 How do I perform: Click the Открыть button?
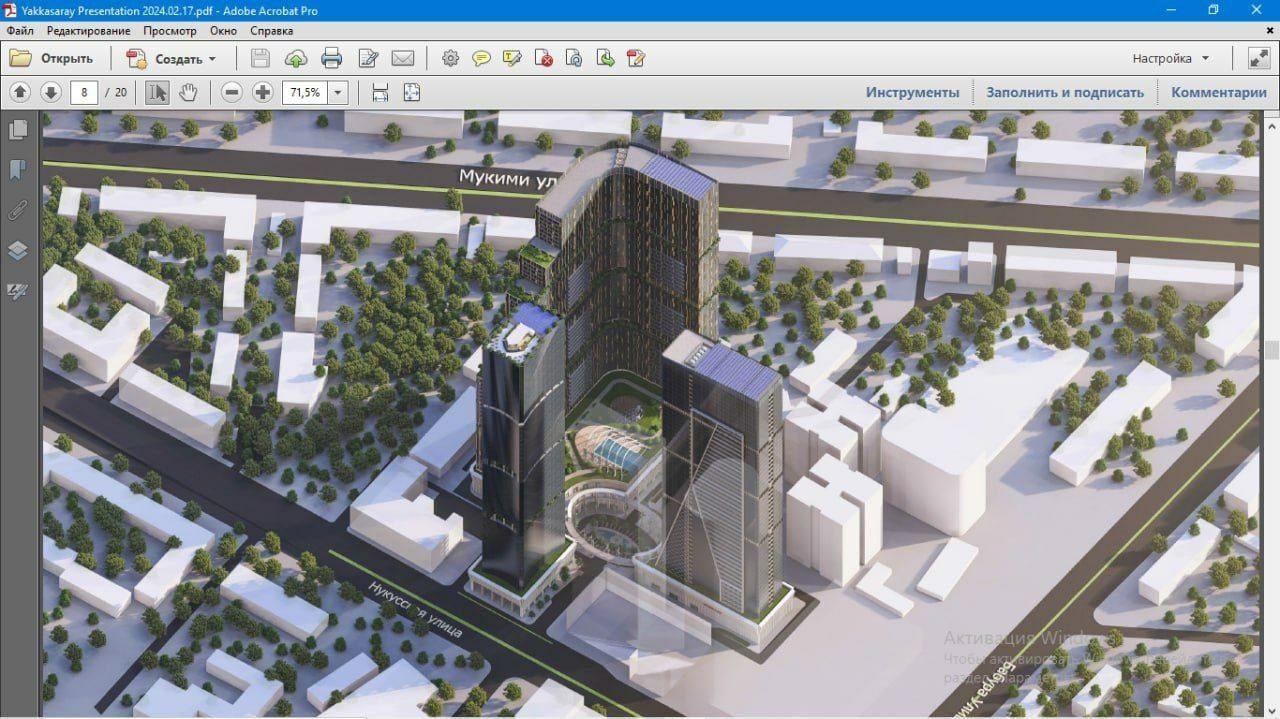pos(52,58)
